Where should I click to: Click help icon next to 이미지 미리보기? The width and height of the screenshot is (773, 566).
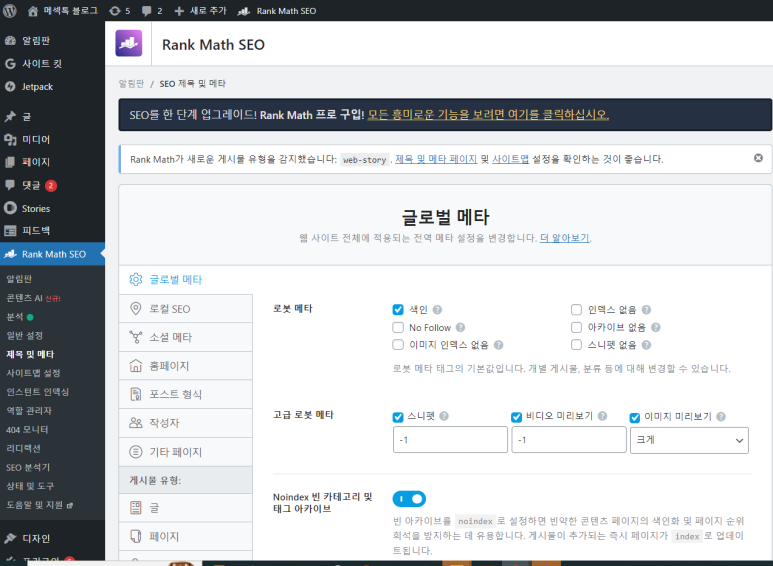point(721,417)
